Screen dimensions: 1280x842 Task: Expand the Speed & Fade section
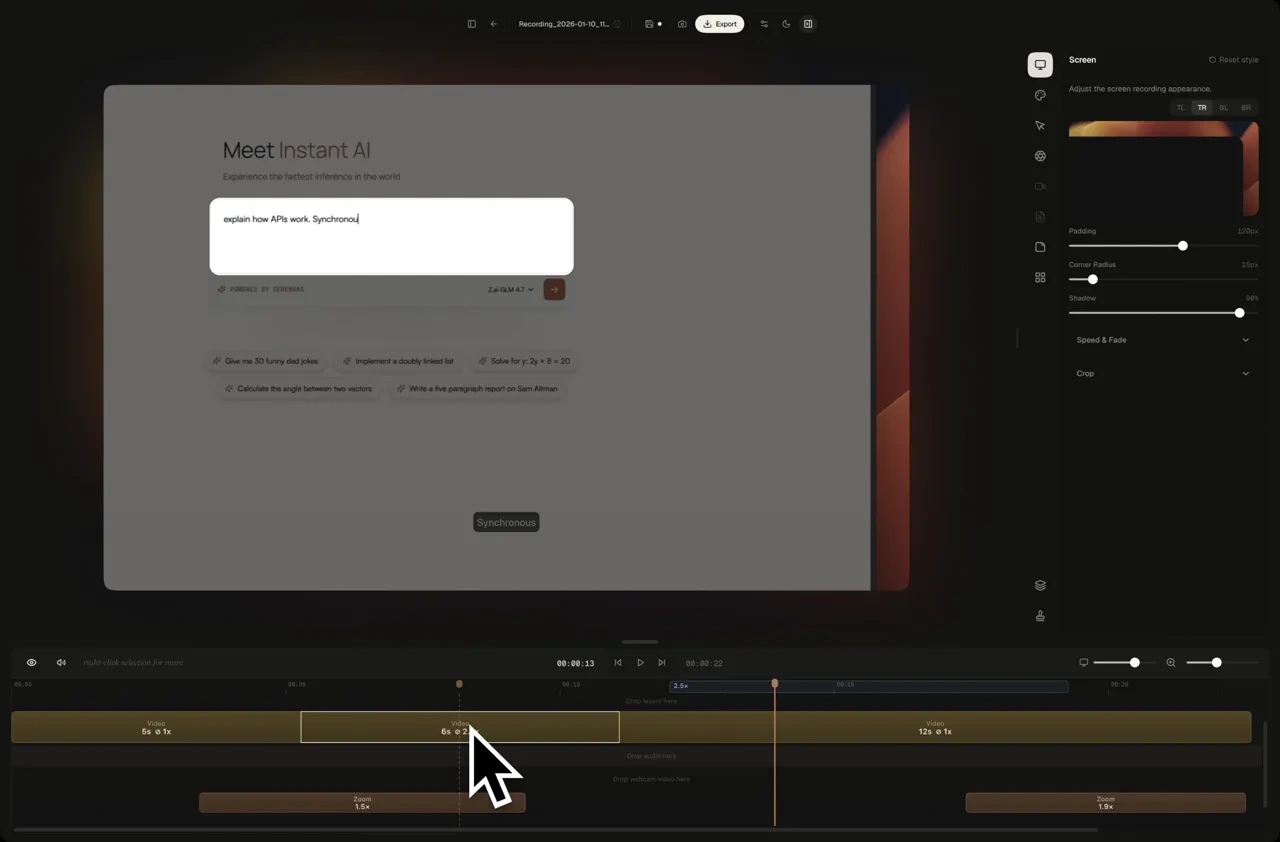tap(1163, 340)
